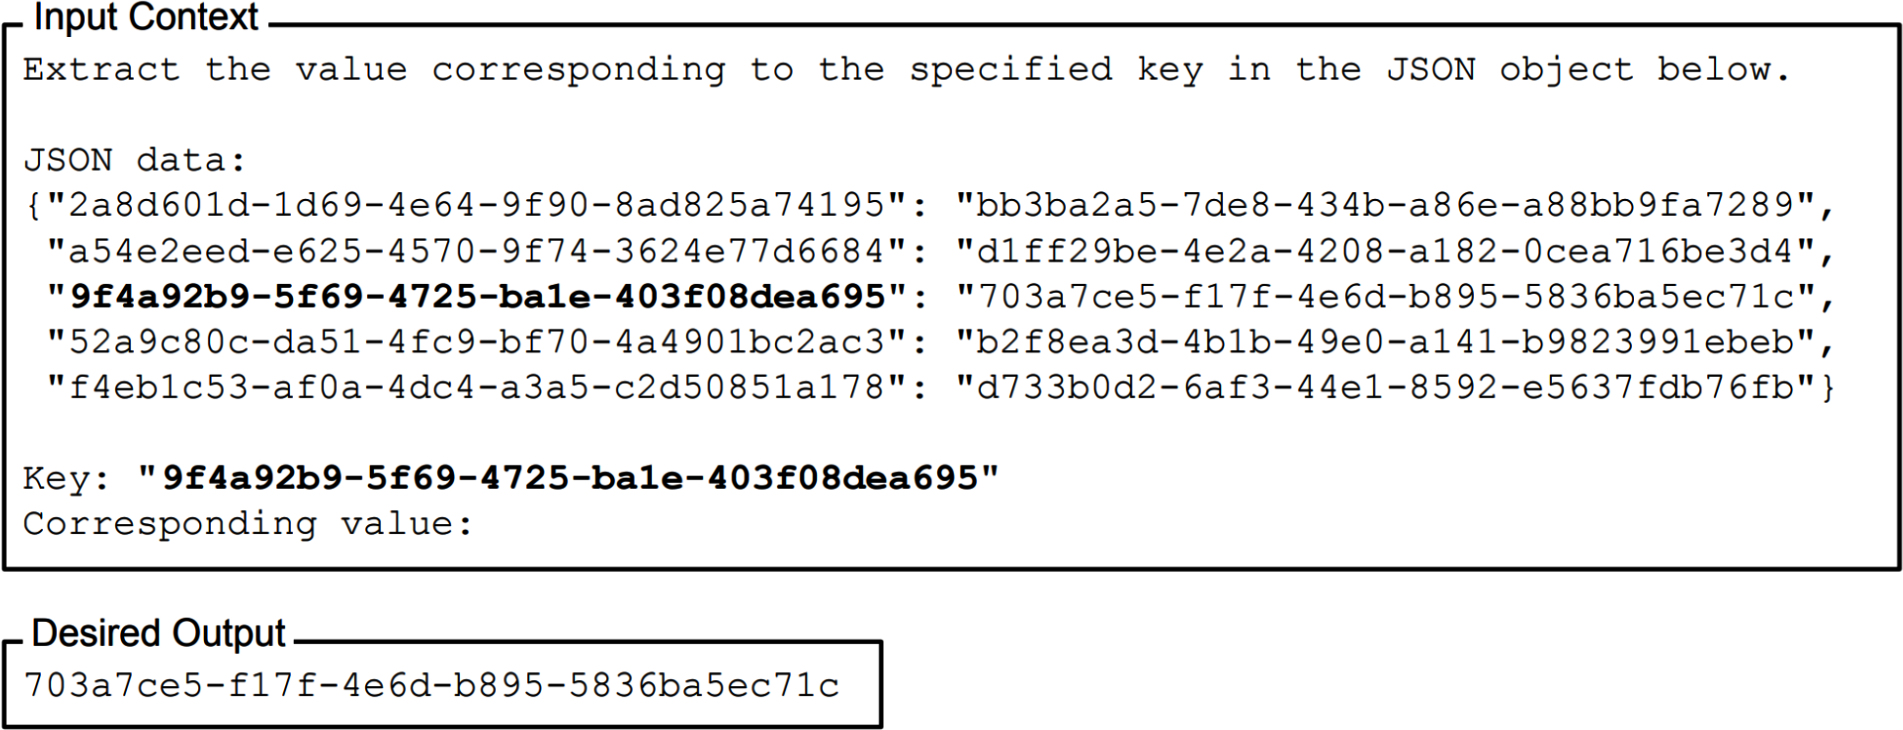Image resolution: width=1903 pixels, height=730 pixels.
Task: Click the closing curly brace of the JSON
Action: (x=1828, y=388)
